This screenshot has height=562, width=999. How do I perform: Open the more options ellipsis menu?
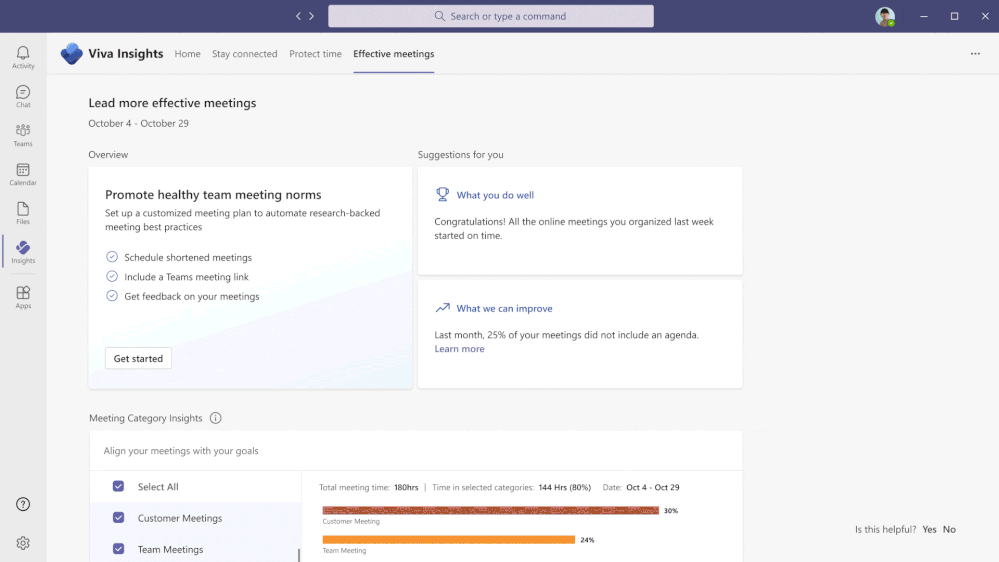tap(975, 54)
